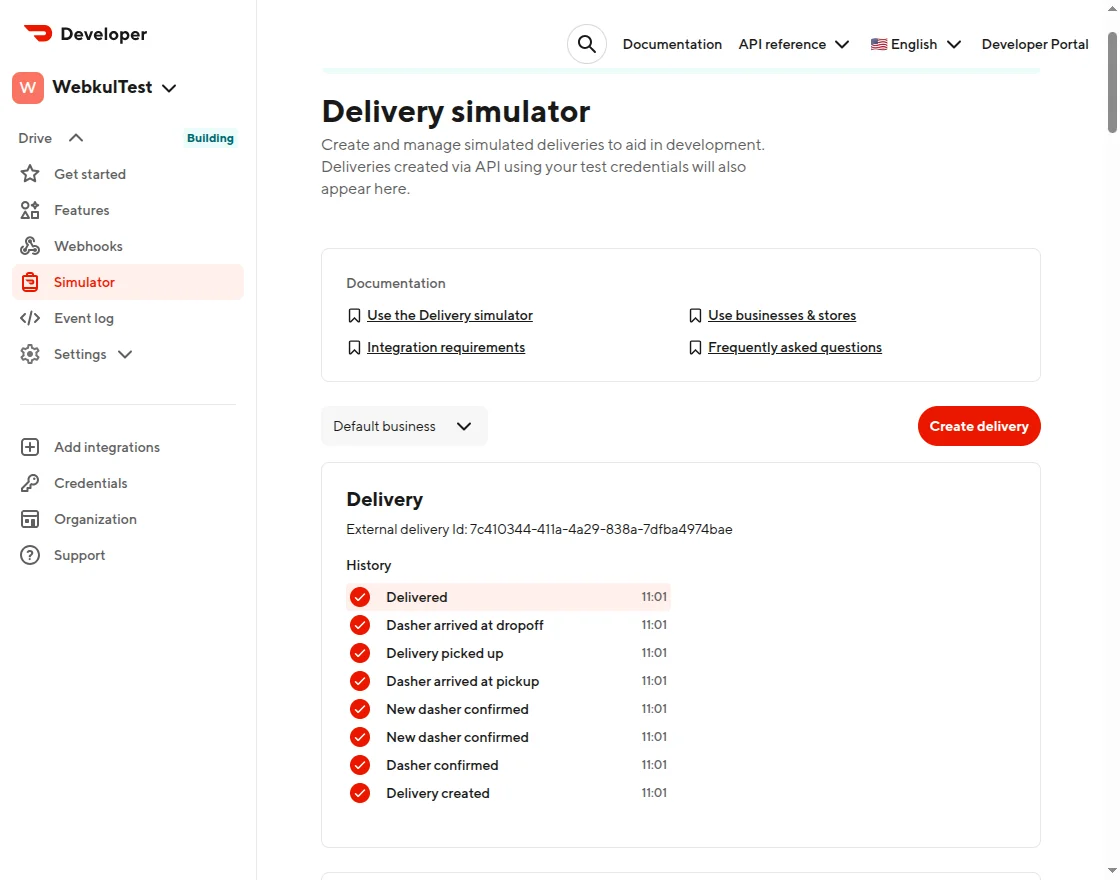This screenshot has height=880, width=1120.
Task: Click bookmark icon beside Integration requirements
Action: coord(354,348)
